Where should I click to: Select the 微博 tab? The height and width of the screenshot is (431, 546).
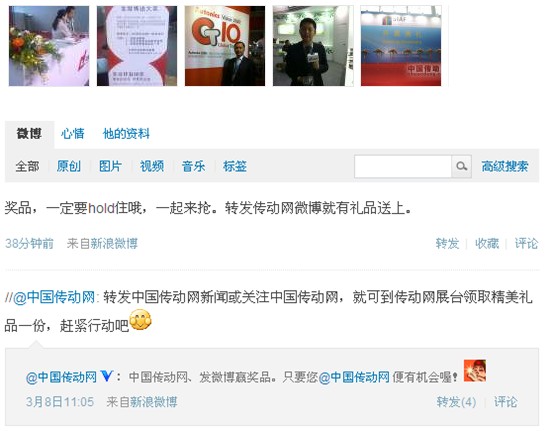point(29,134)
